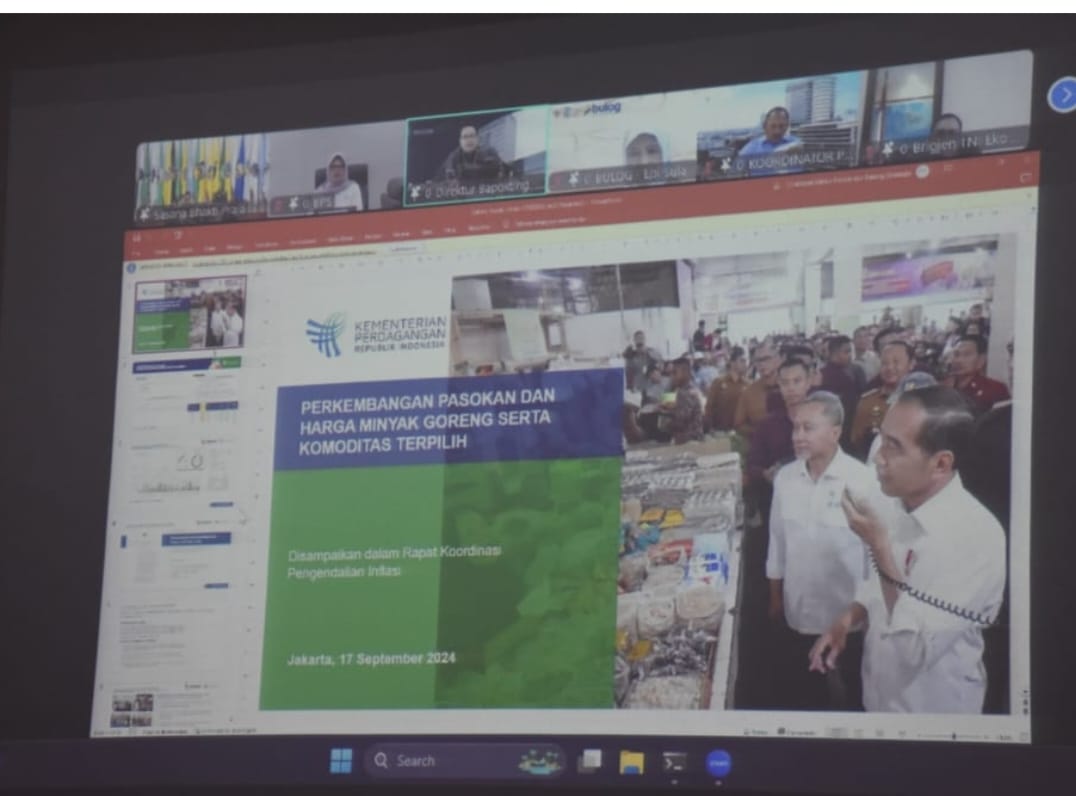Click in the taskbar Search box

click(x=440, y=761)
